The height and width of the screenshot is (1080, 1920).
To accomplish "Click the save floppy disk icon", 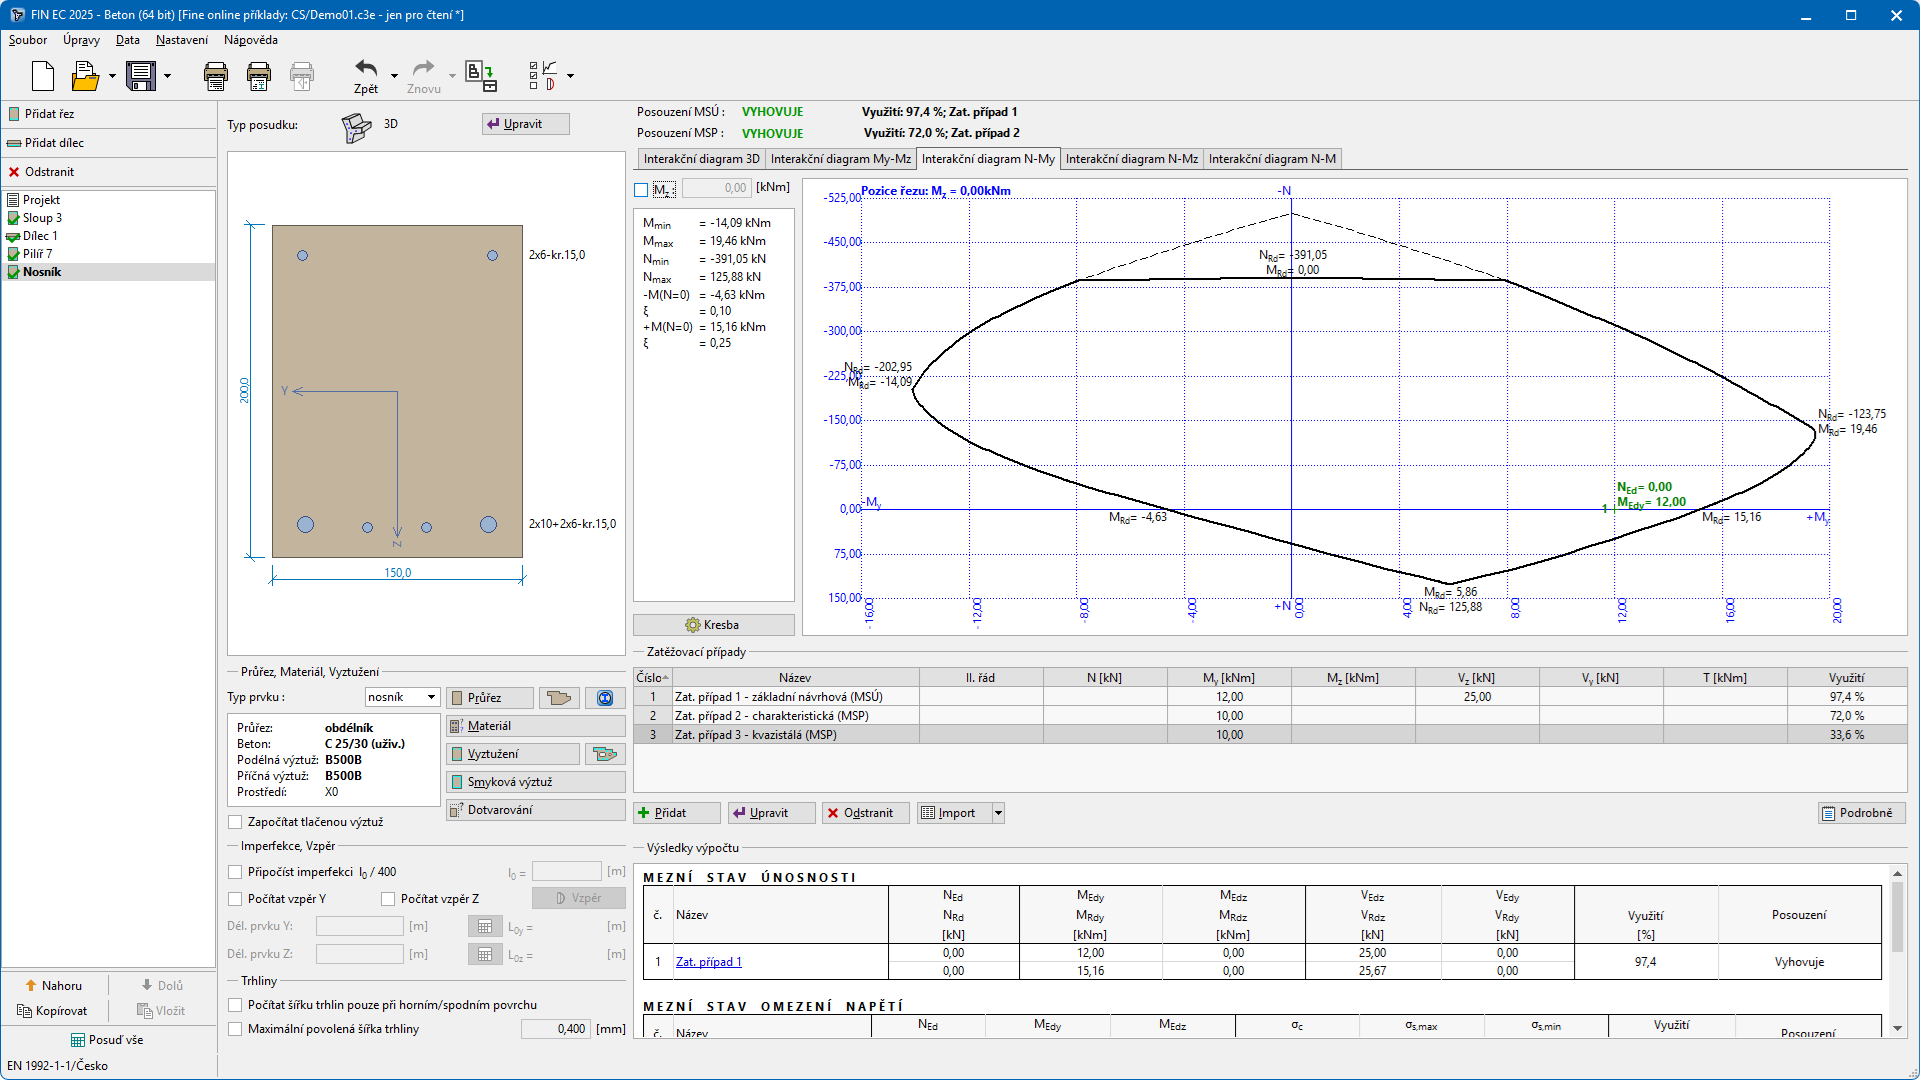I will 141,76.
